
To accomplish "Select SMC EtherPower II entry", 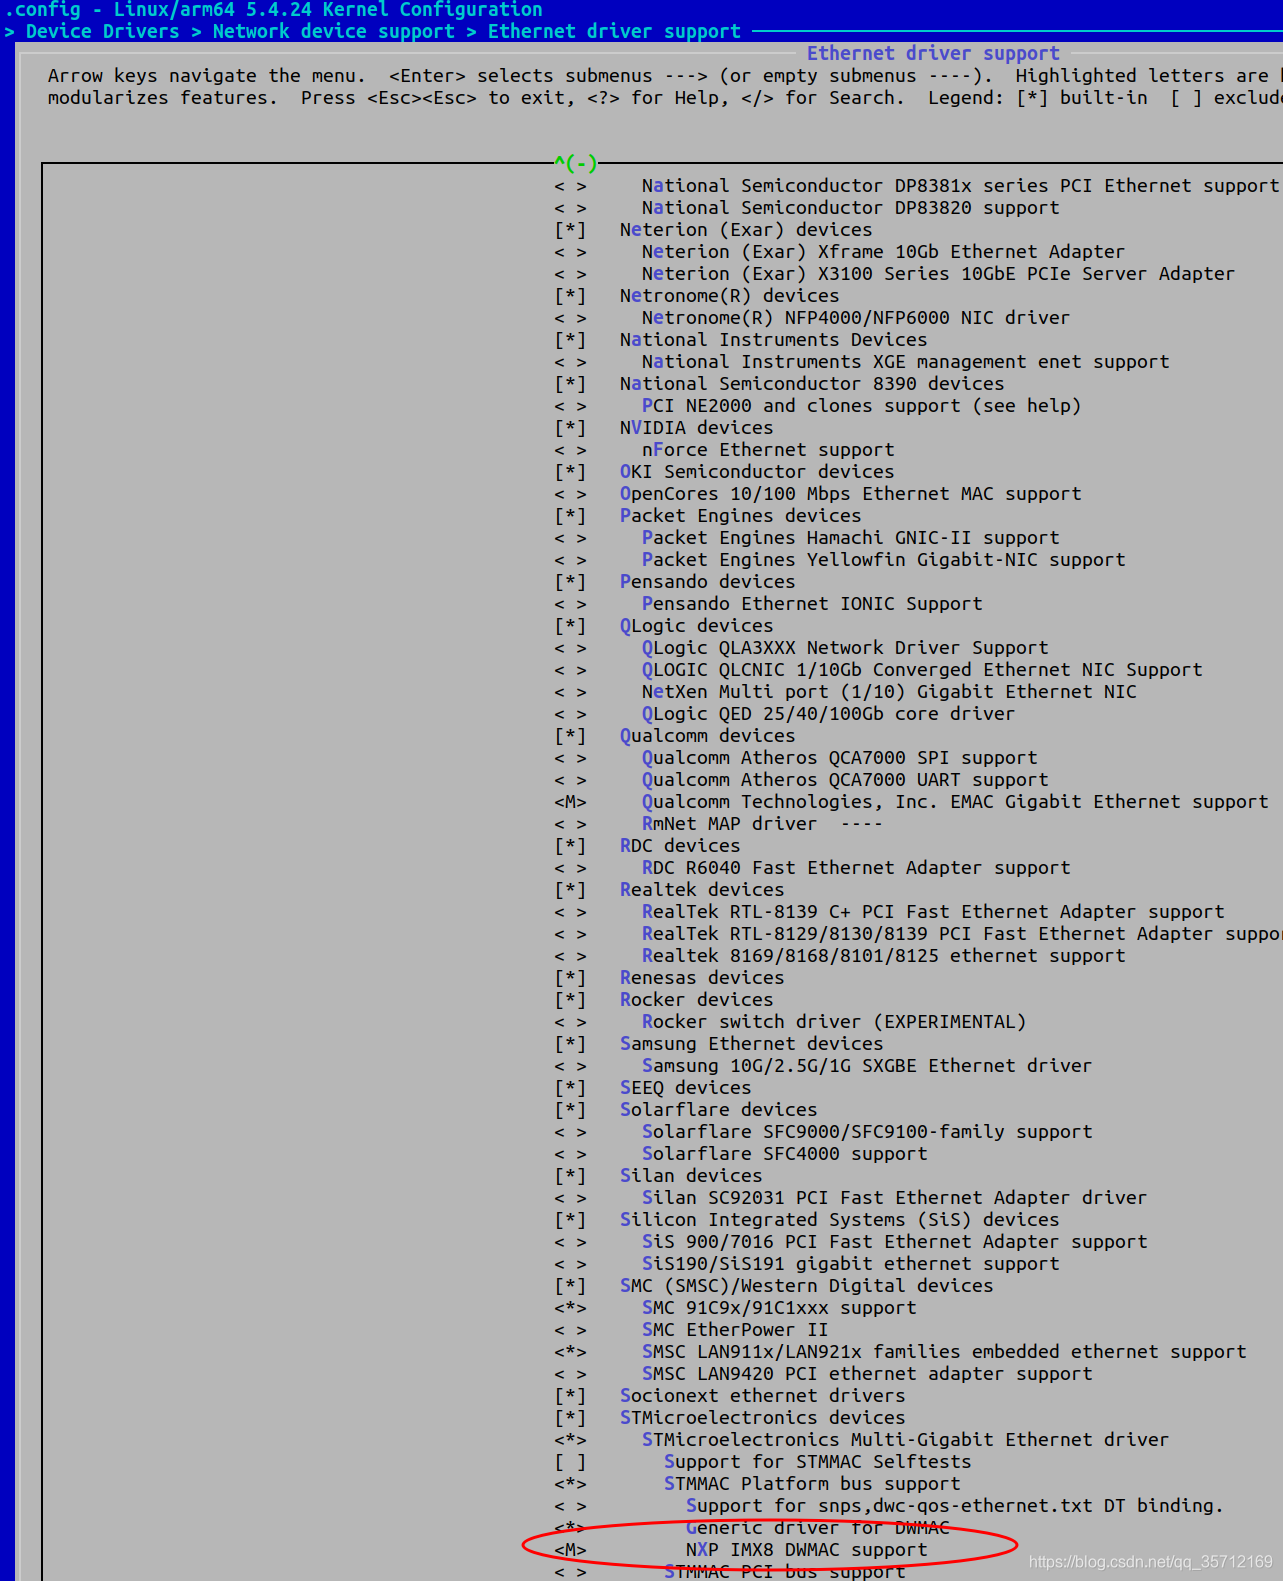I will pos(735,1330).
